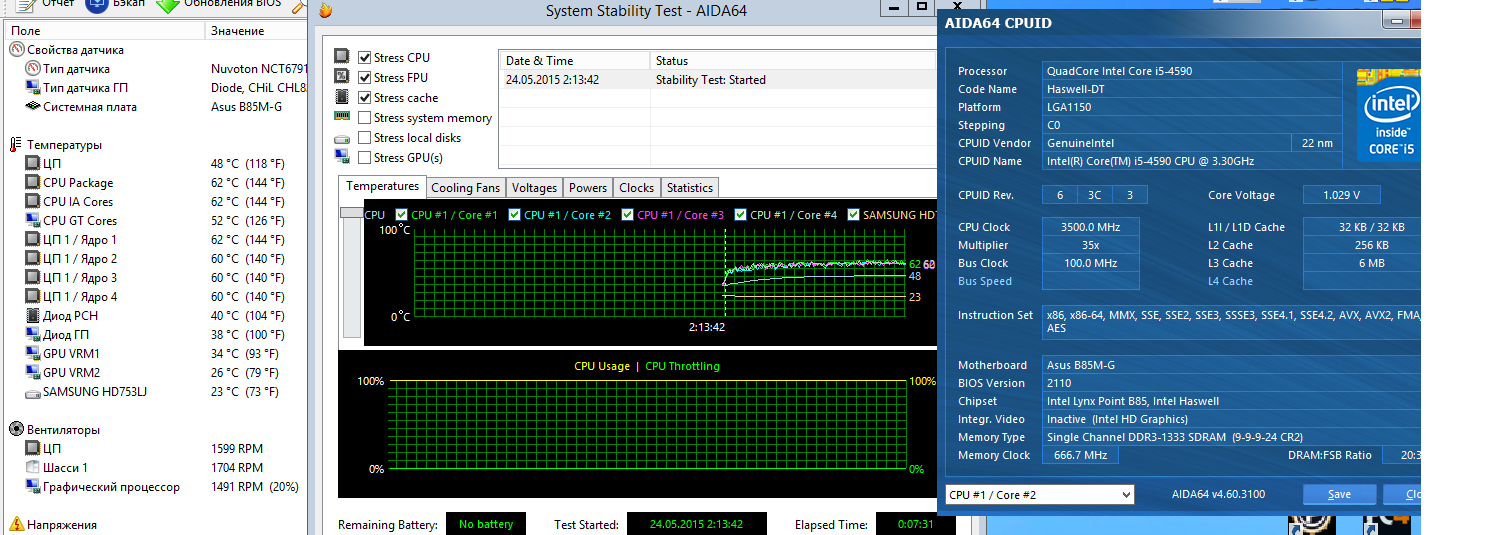Click the Бэкап backup icon in toolbar

pos(97,5)
